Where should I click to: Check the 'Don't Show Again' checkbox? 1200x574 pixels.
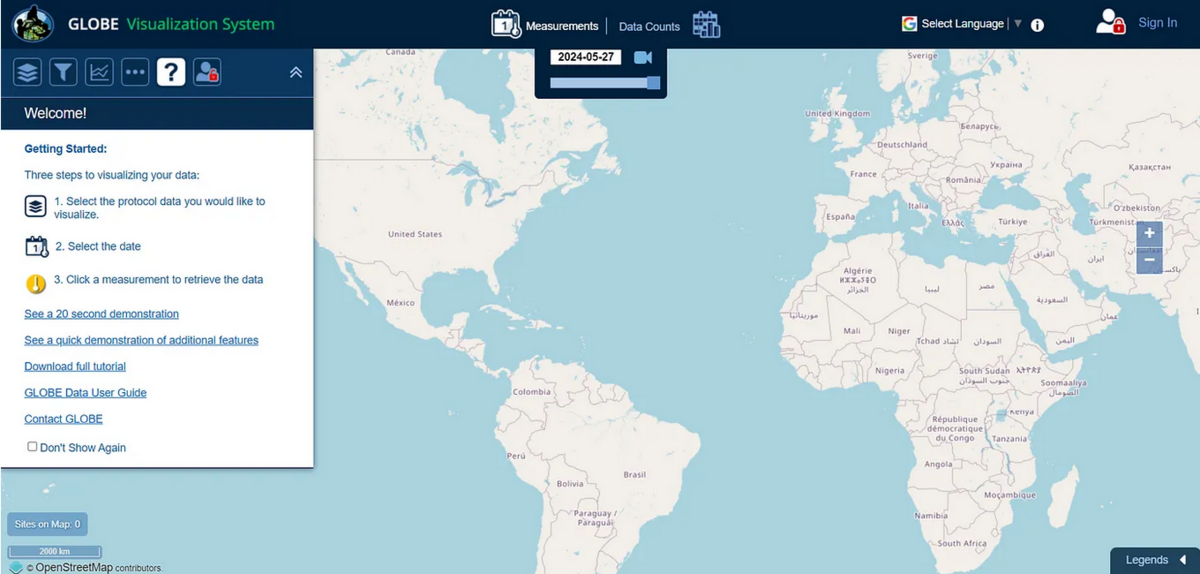click(32, 446)
